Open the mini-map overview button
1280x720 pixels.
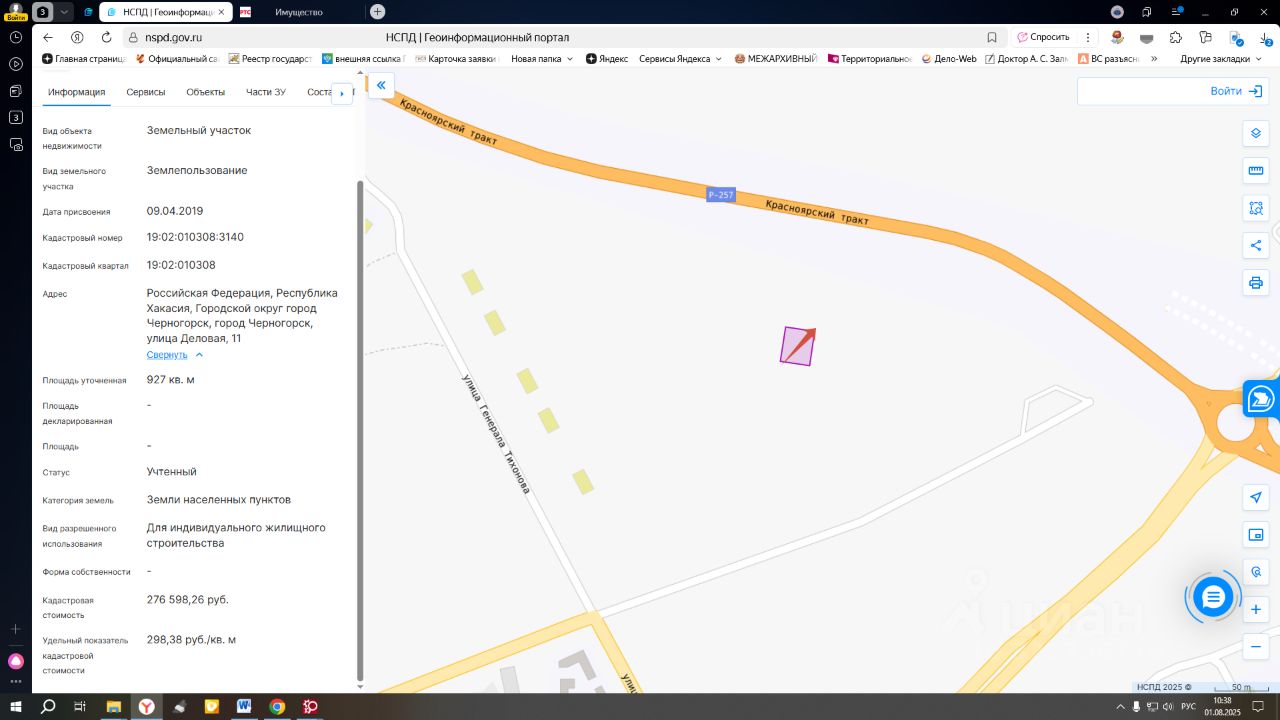click(1256, 535)
